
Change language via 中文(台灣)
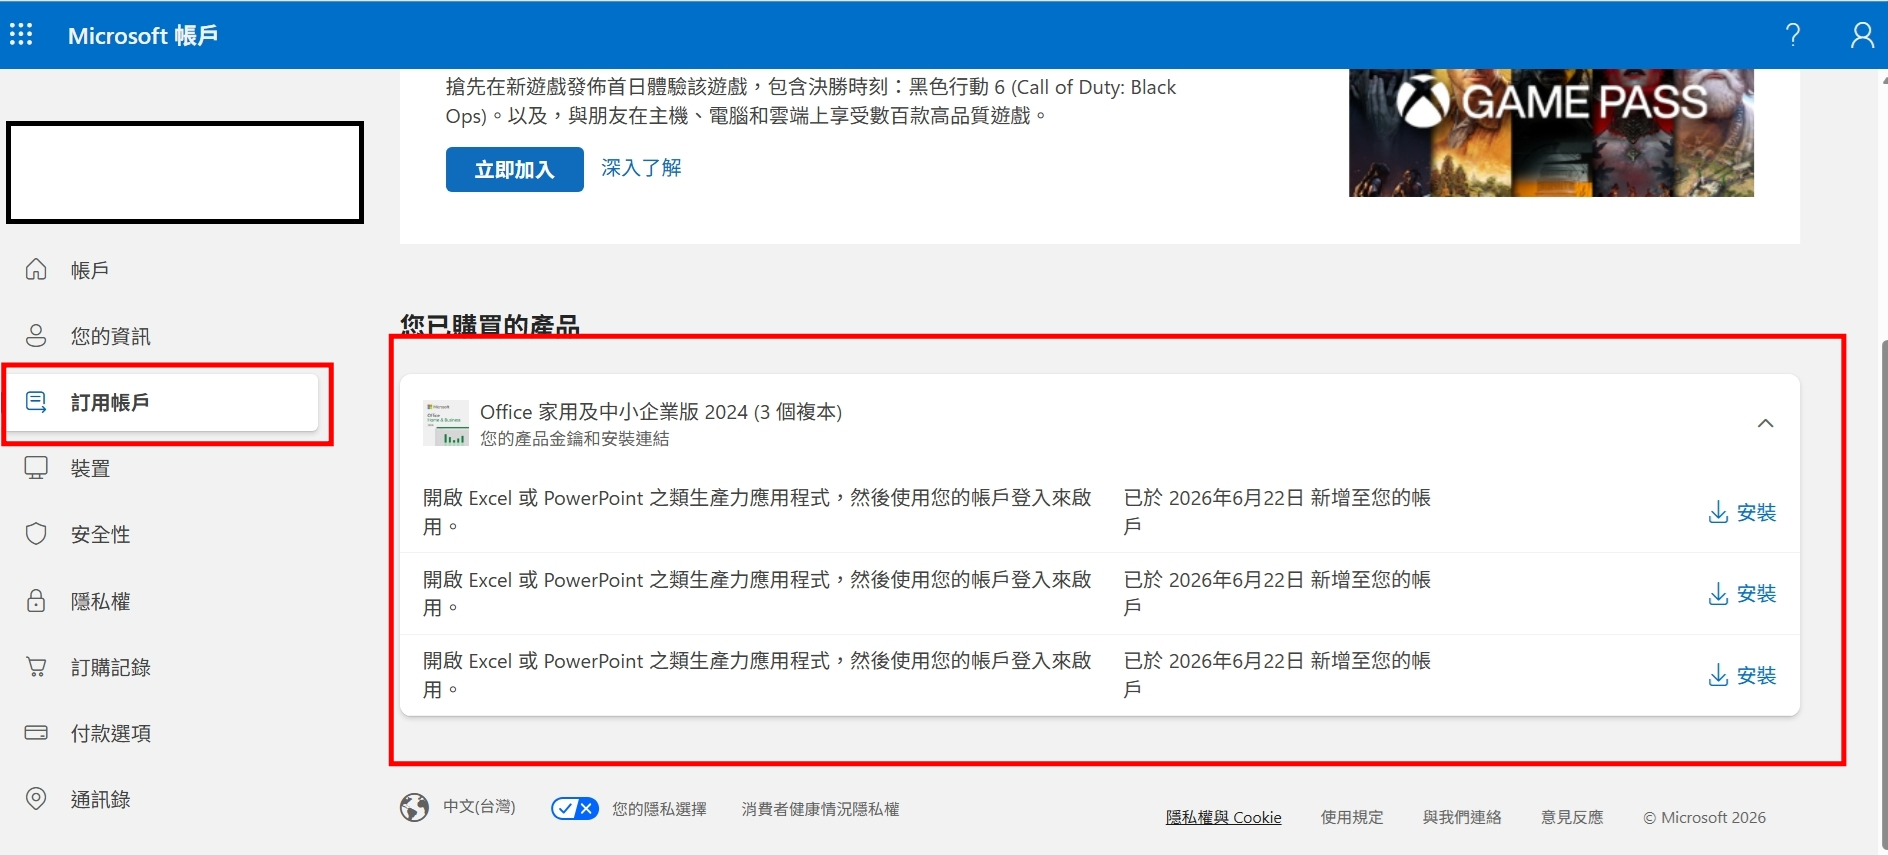point(479,806)
